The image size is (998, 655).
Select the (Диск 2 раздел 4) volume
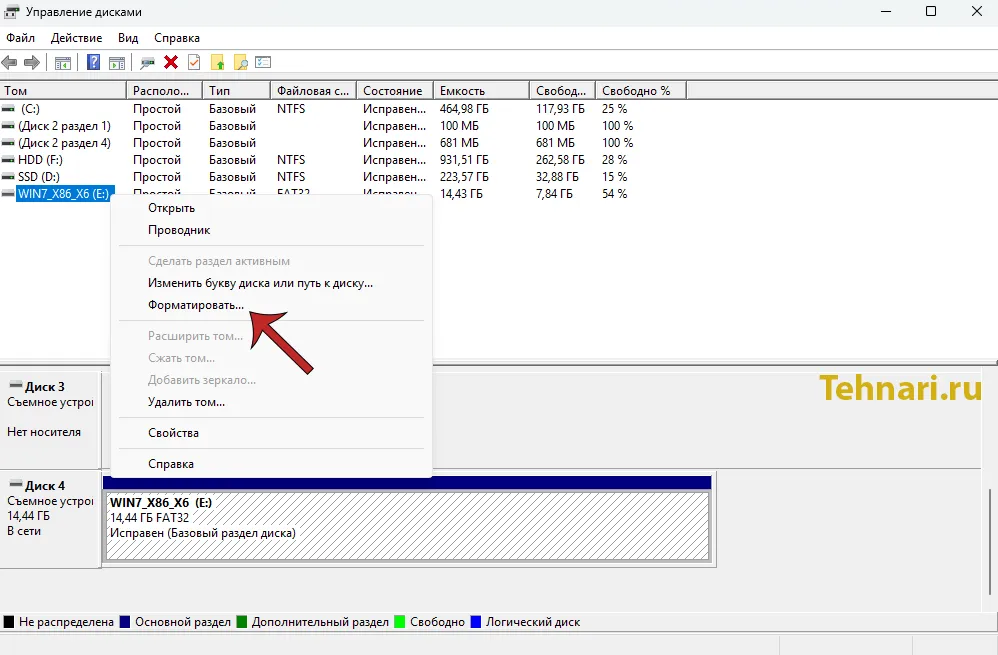64,143
